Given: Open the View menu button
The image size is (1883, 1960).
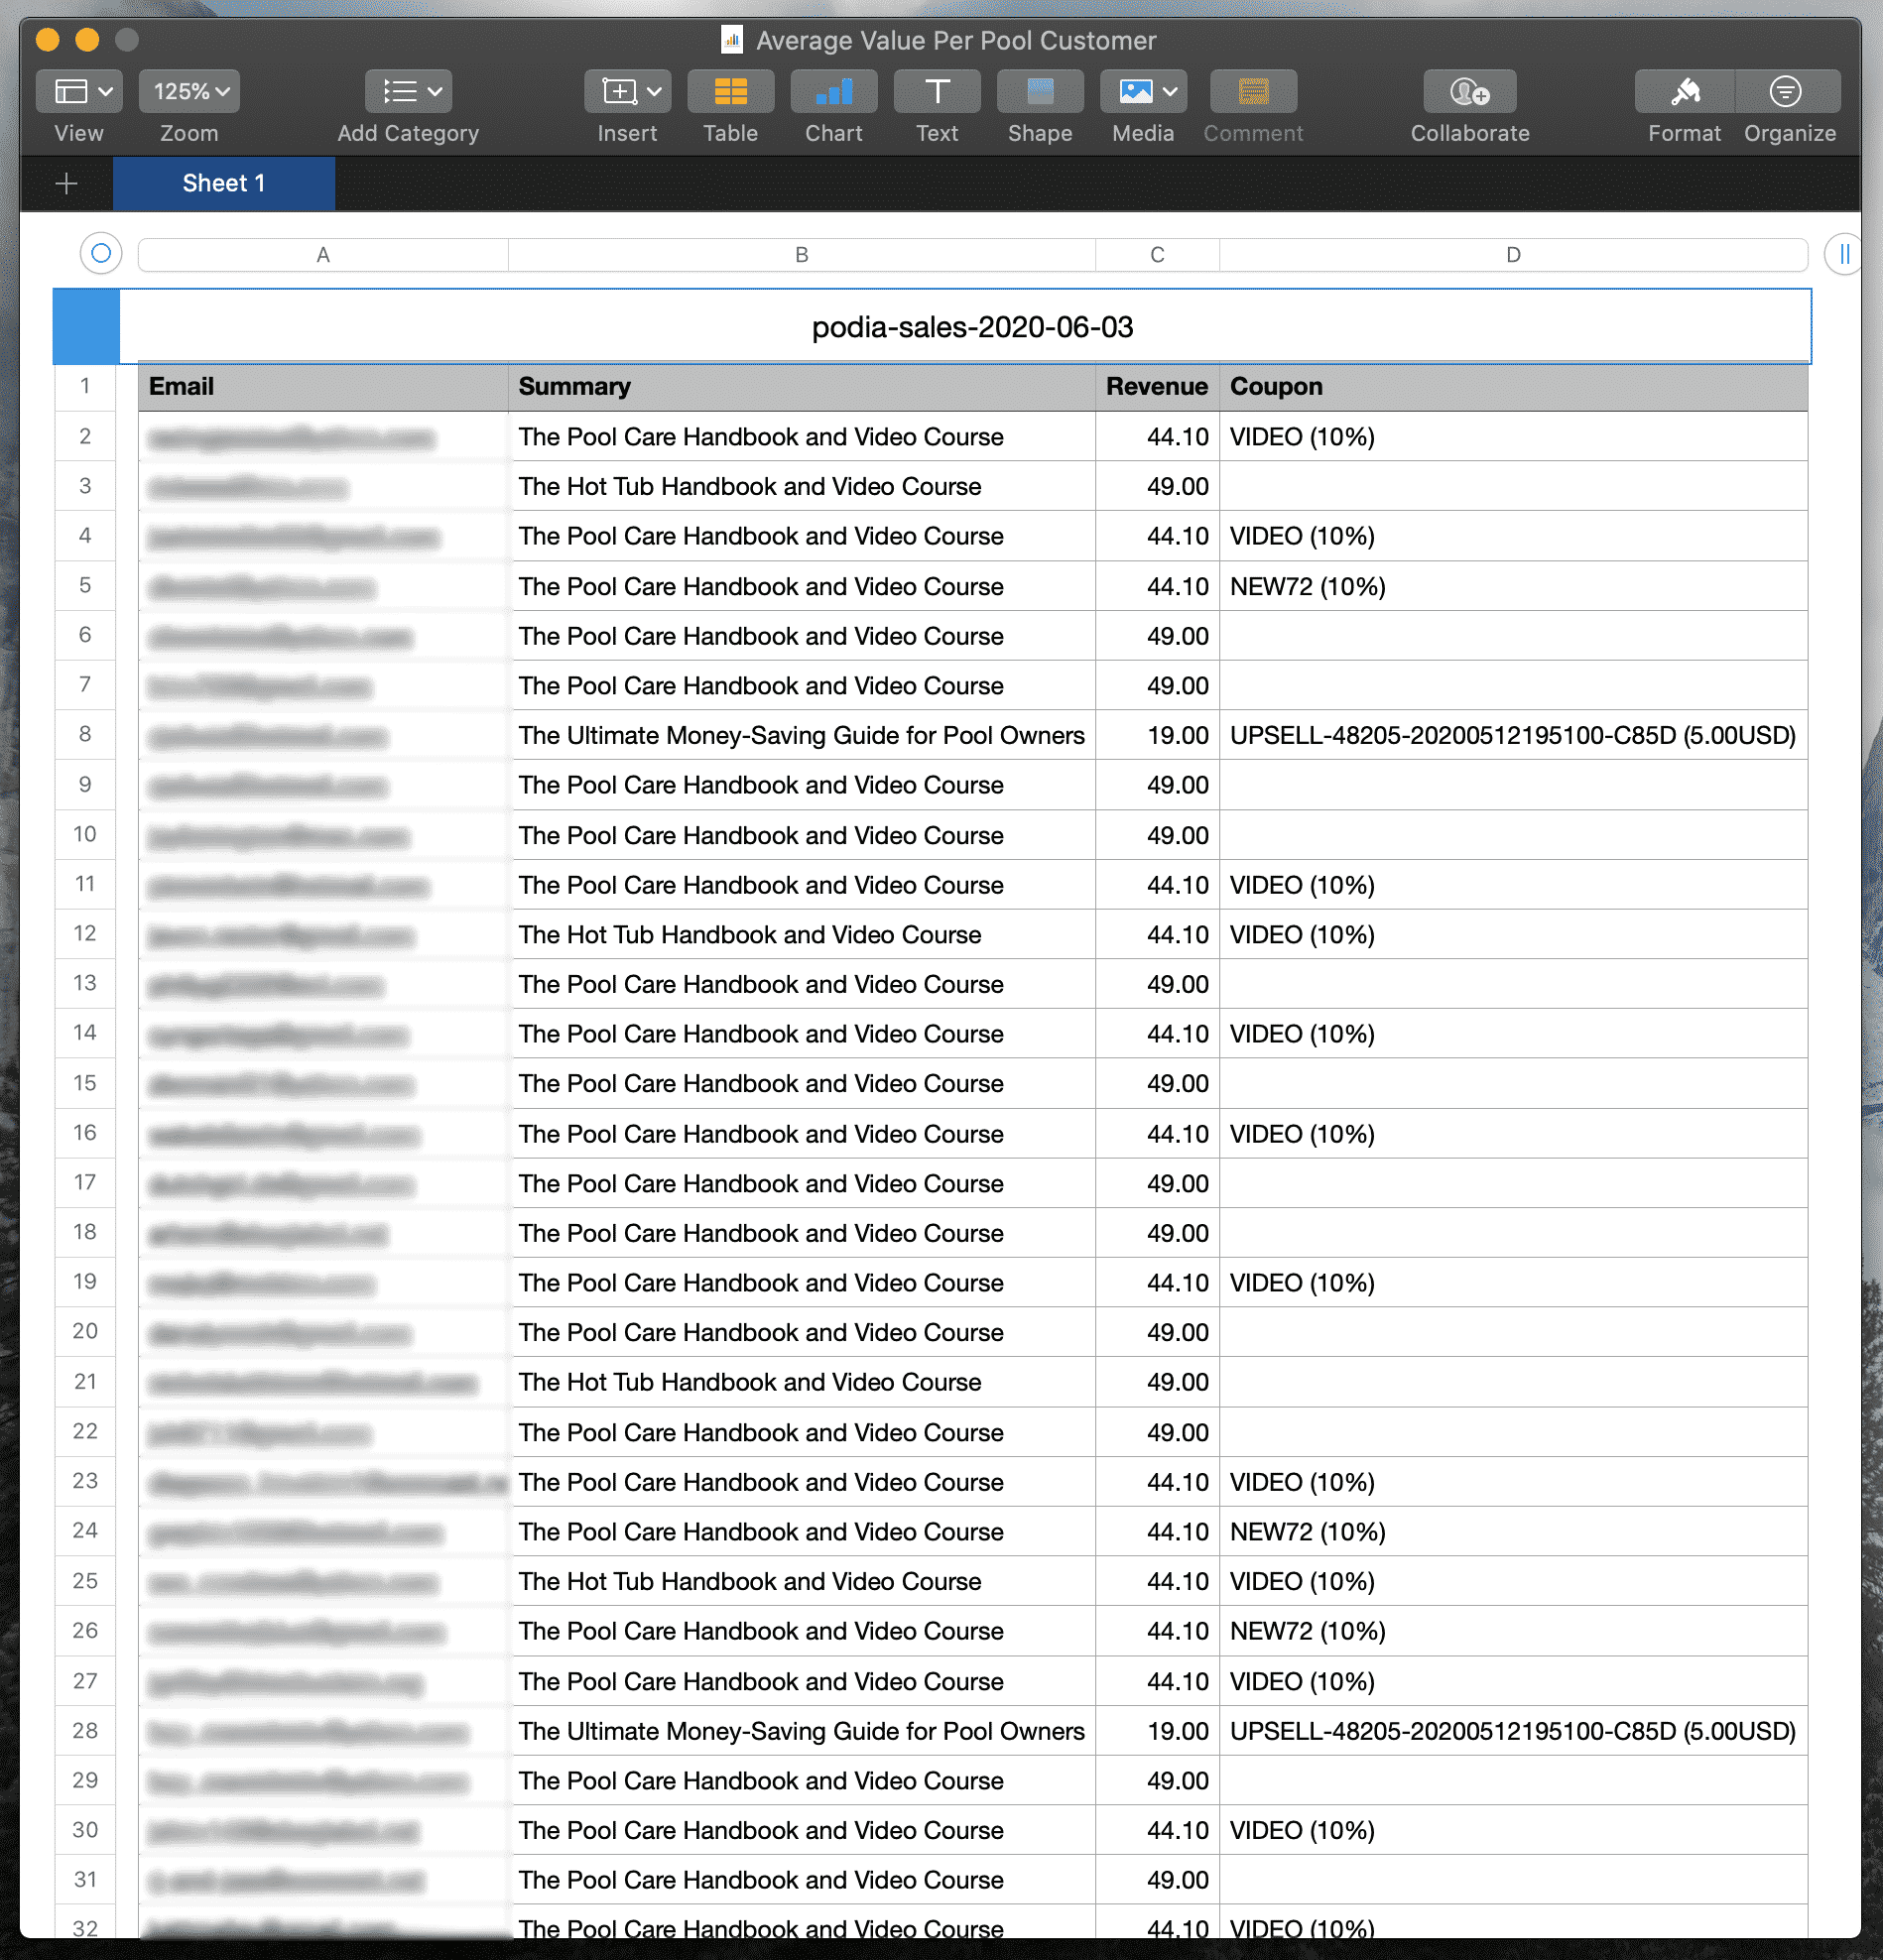Looking at the screenshot, I should 79,92.
